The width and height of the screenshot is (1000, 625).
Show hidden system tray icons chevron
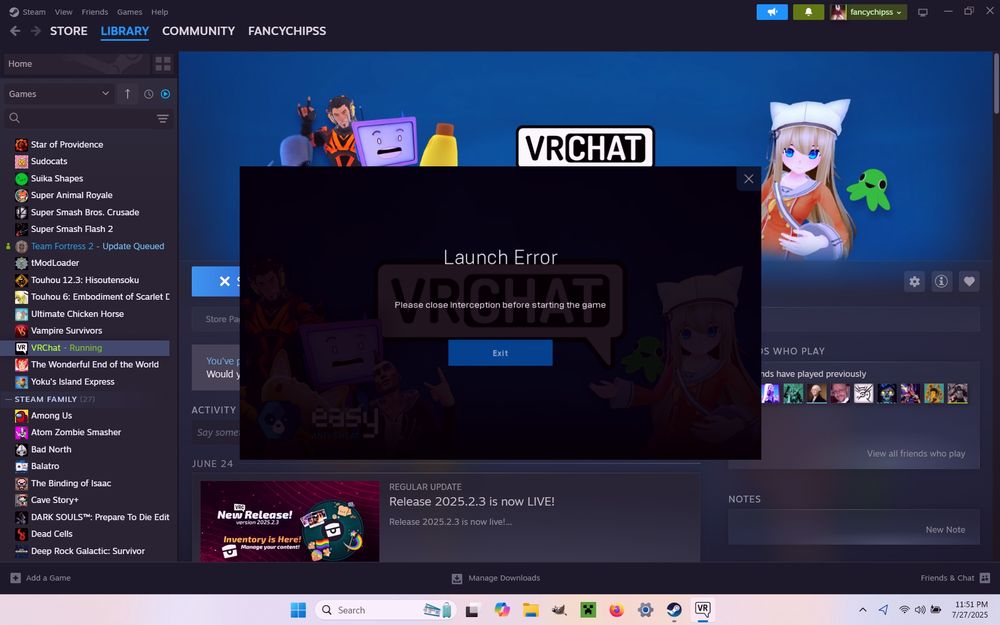(862, 610)
